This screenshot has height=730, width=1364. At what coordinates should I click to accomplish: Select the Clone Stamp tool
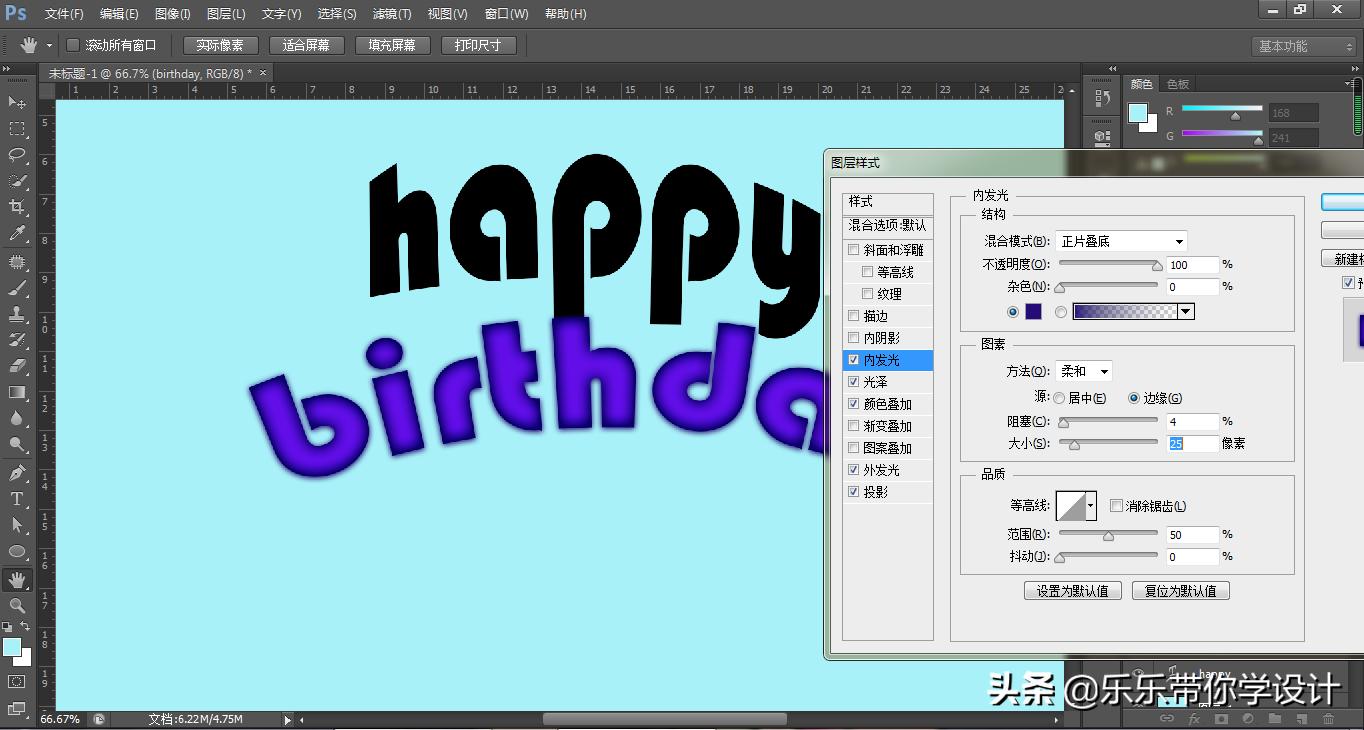(16, 315)
